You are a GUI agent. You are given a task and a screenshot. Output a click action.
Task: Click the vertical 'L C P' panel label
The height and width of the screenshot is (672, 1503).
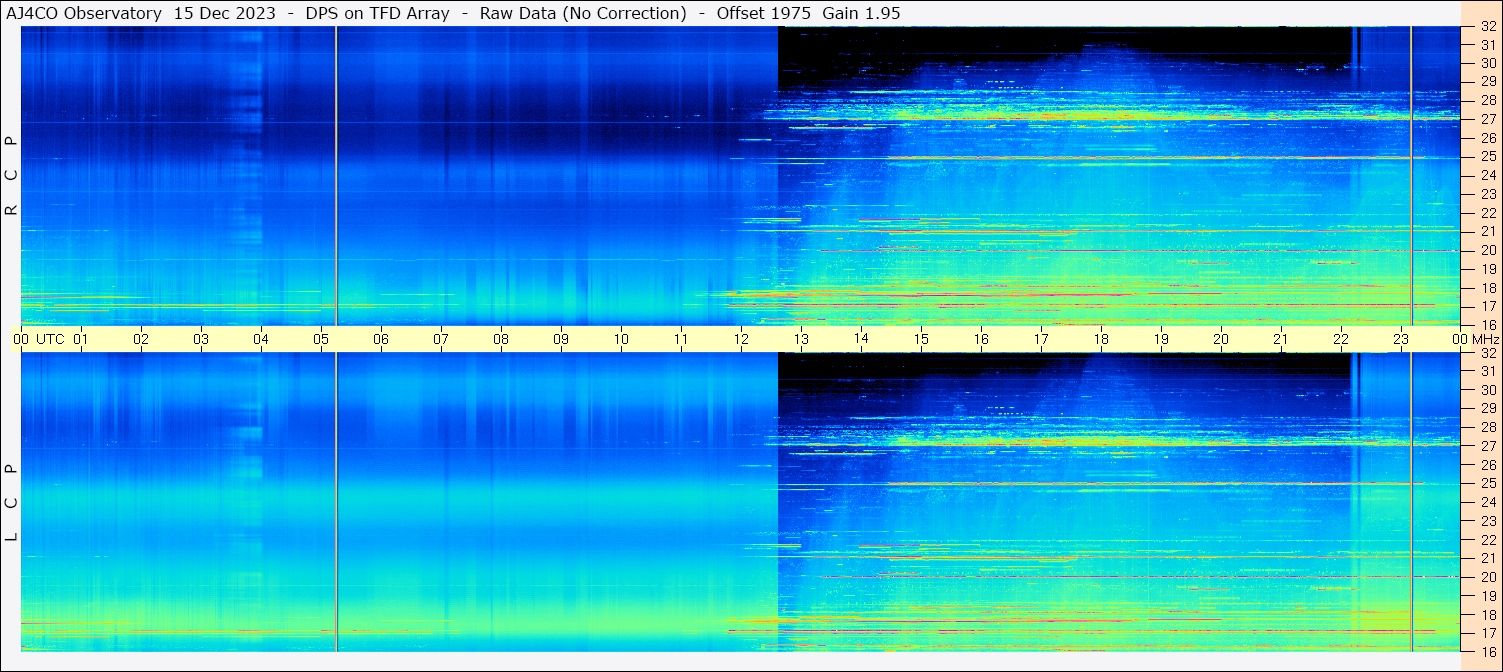[11, 502]
